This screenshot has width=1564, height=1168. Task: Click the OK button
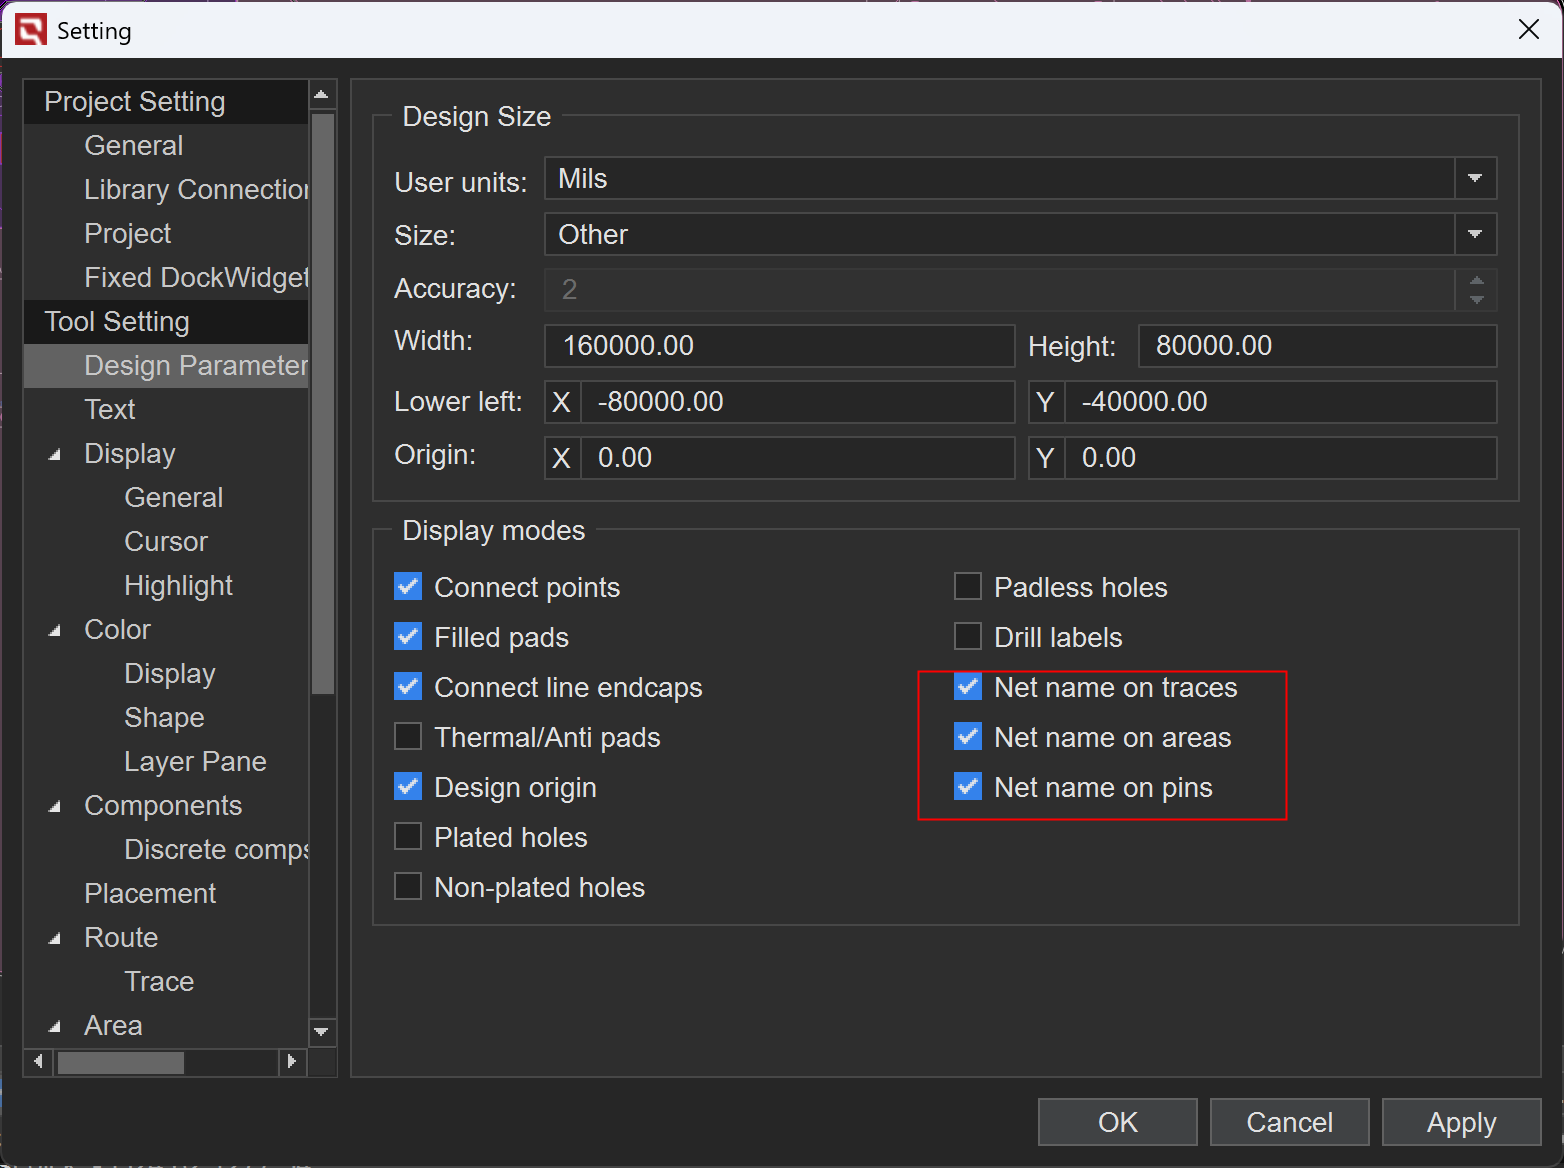pos(1117,1122)
